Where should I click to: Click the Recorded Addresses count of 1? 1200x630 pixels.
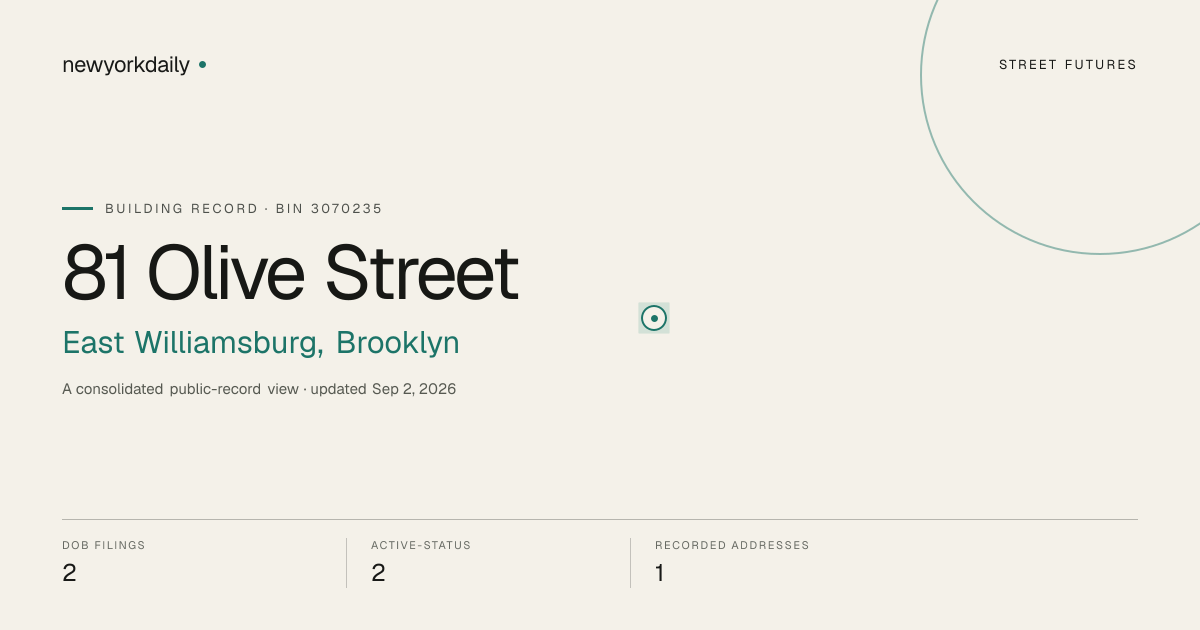659,573
